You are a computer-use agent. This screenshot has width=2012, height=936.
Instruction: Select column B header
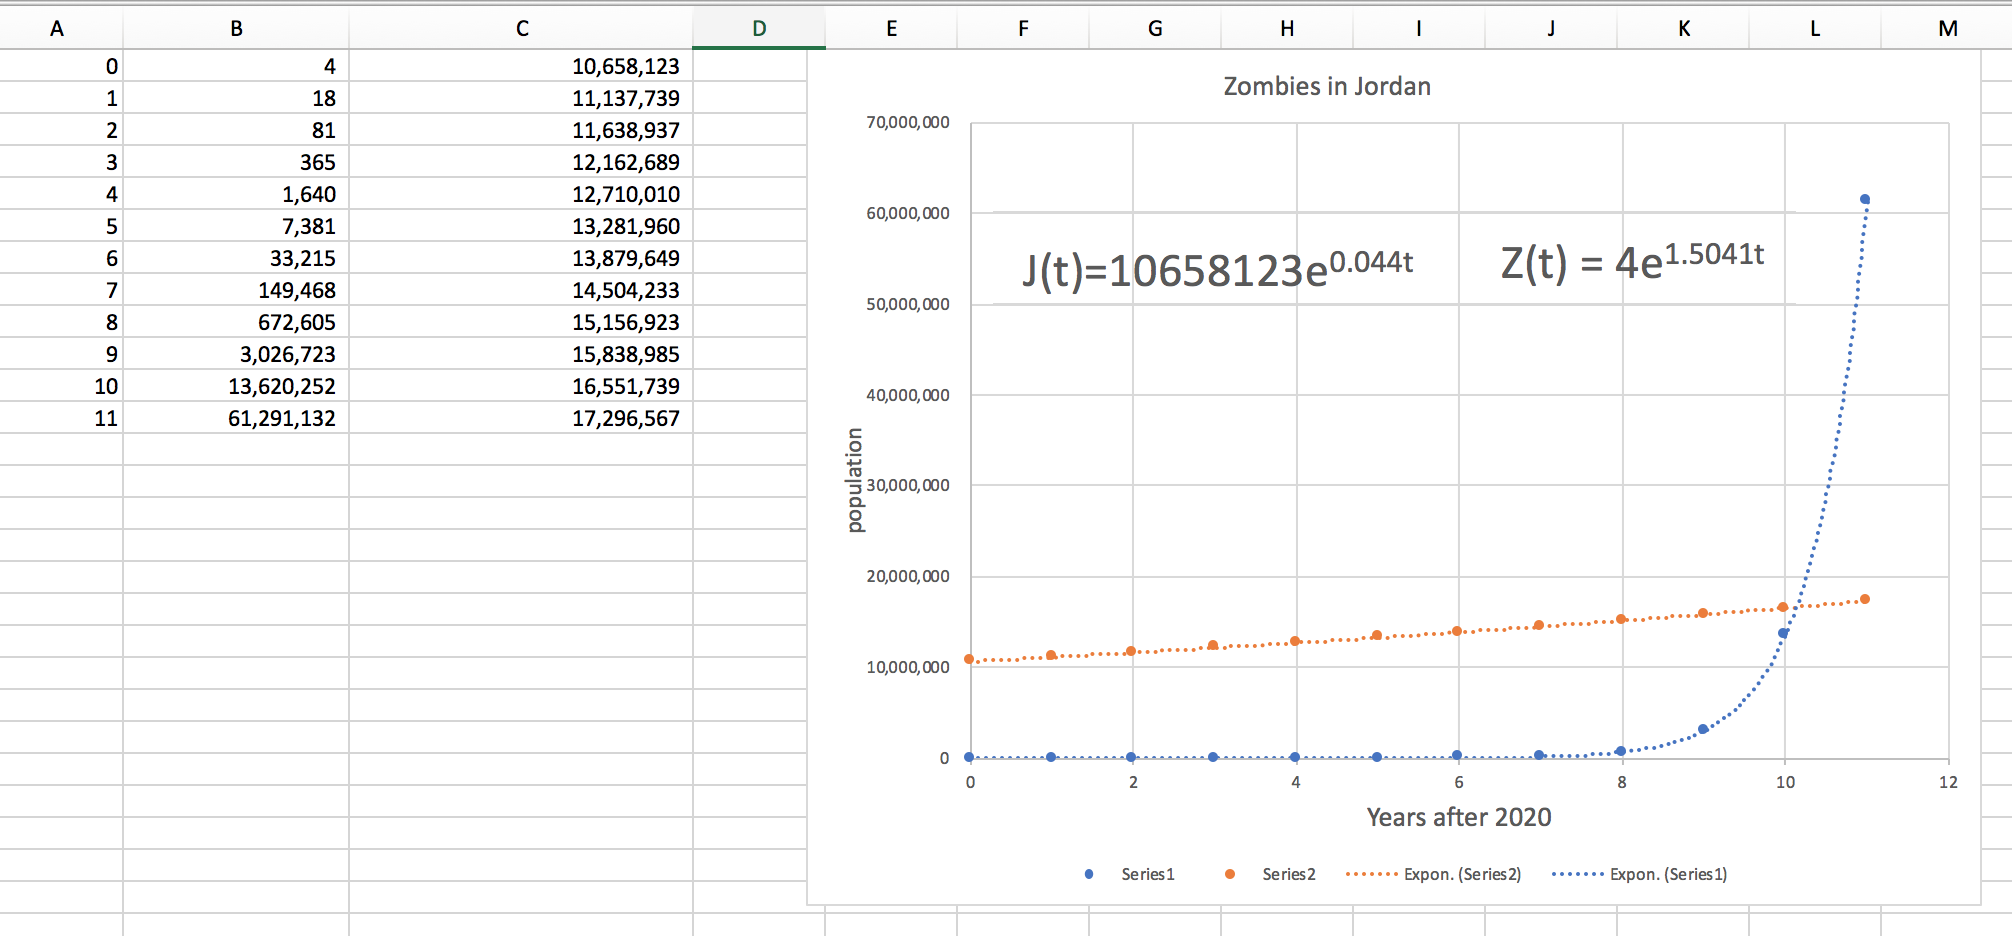click(x=236, y=28)
